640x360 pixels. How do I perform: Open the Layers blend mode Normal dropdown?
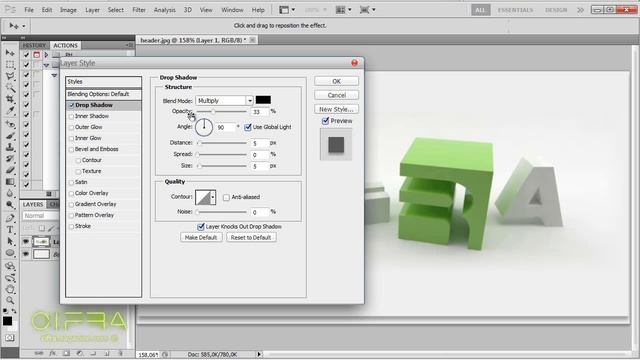pos(41,216)
